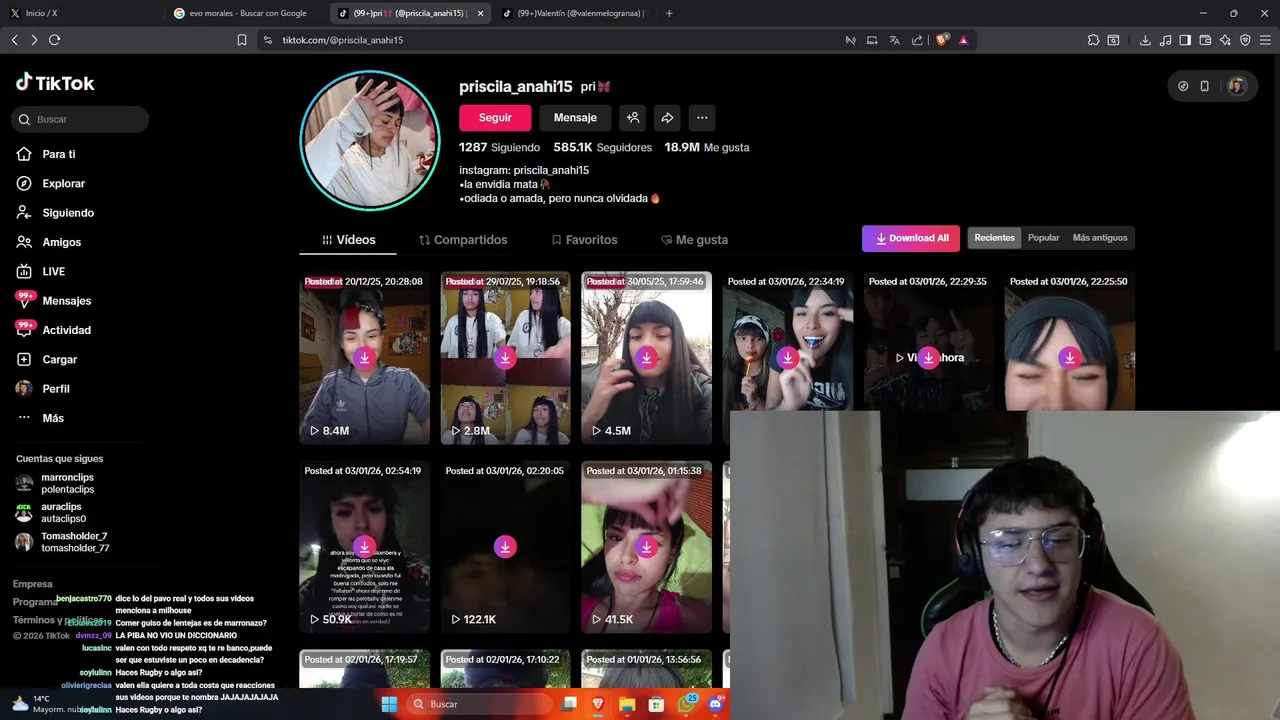Image resolution: width=1280 pixels, height=720 pixels.
Task: Reload the page
Action: pos(54,40)
